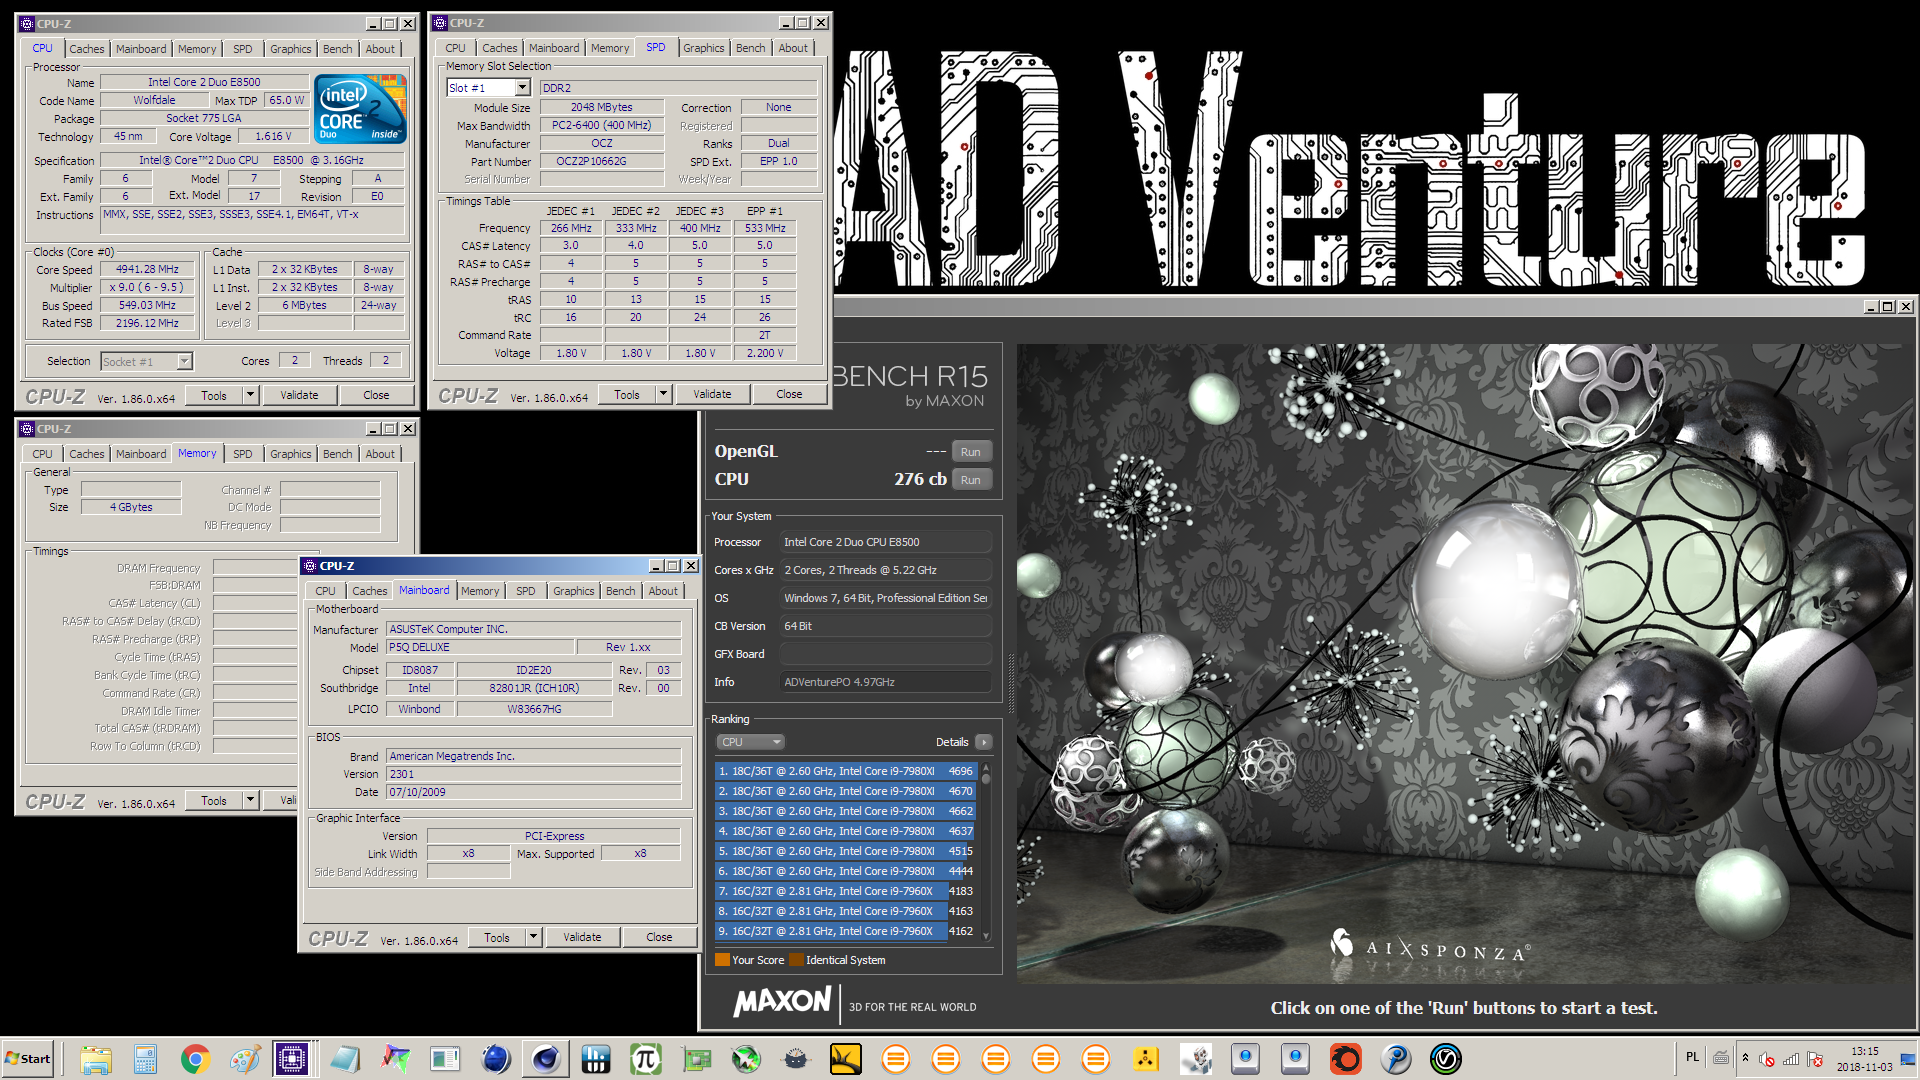Click Tools button in the CPU tab window
The width and height of the screenshot is (1920, 1080).
click(214, 395)
